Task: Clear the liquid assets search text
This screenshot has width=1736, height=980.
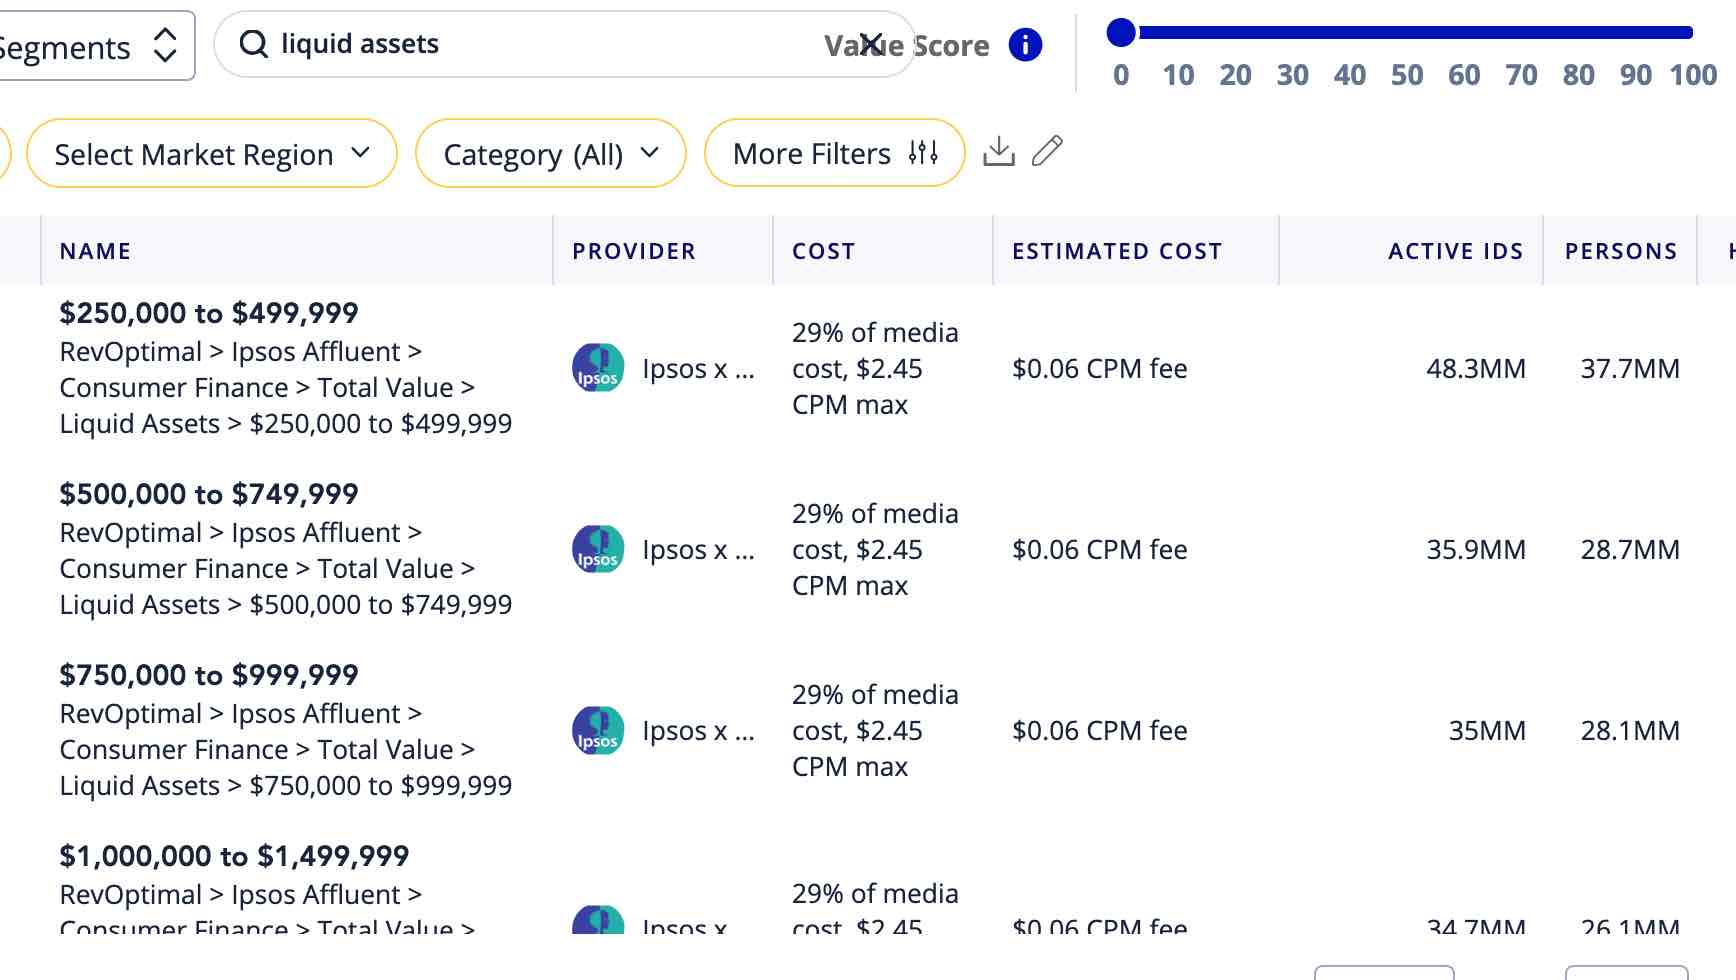Action: coord(871,44)
